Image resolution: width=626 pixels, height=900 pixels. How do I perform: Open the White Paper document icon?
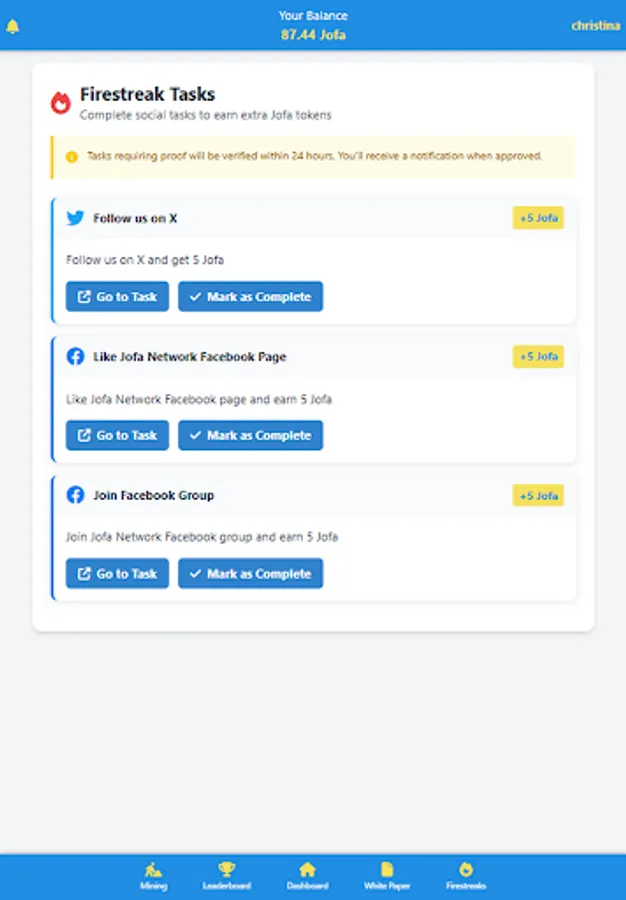(386, 875)
